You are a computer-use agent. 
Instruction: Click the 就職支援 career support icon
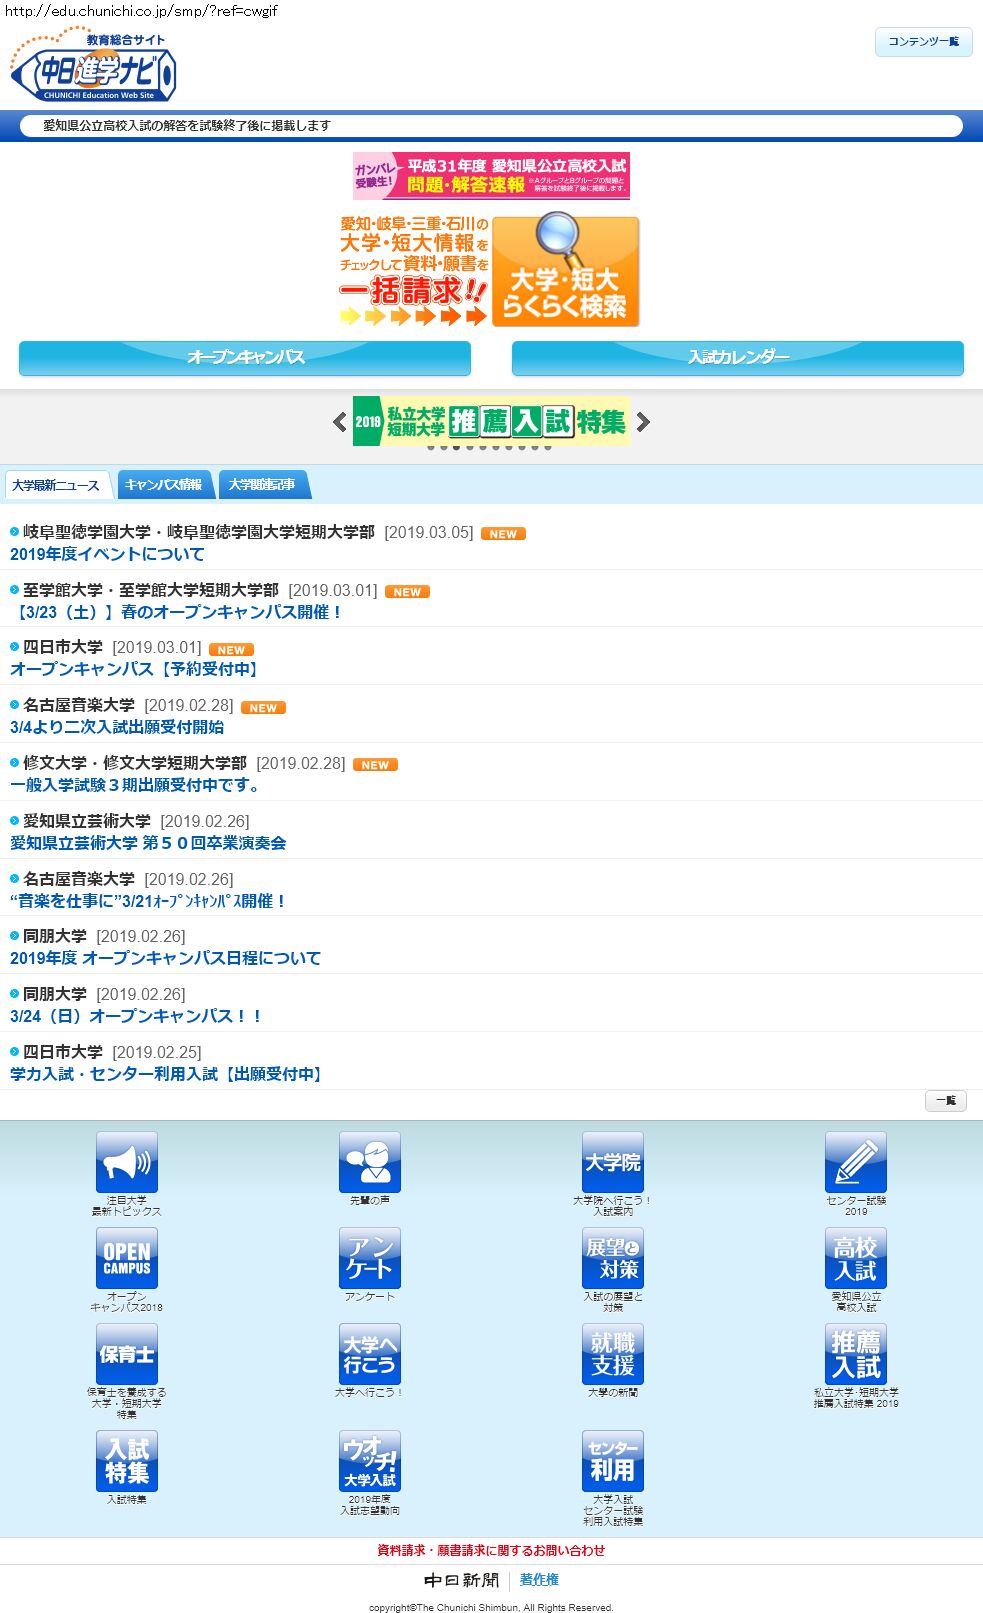[612, 1354]
